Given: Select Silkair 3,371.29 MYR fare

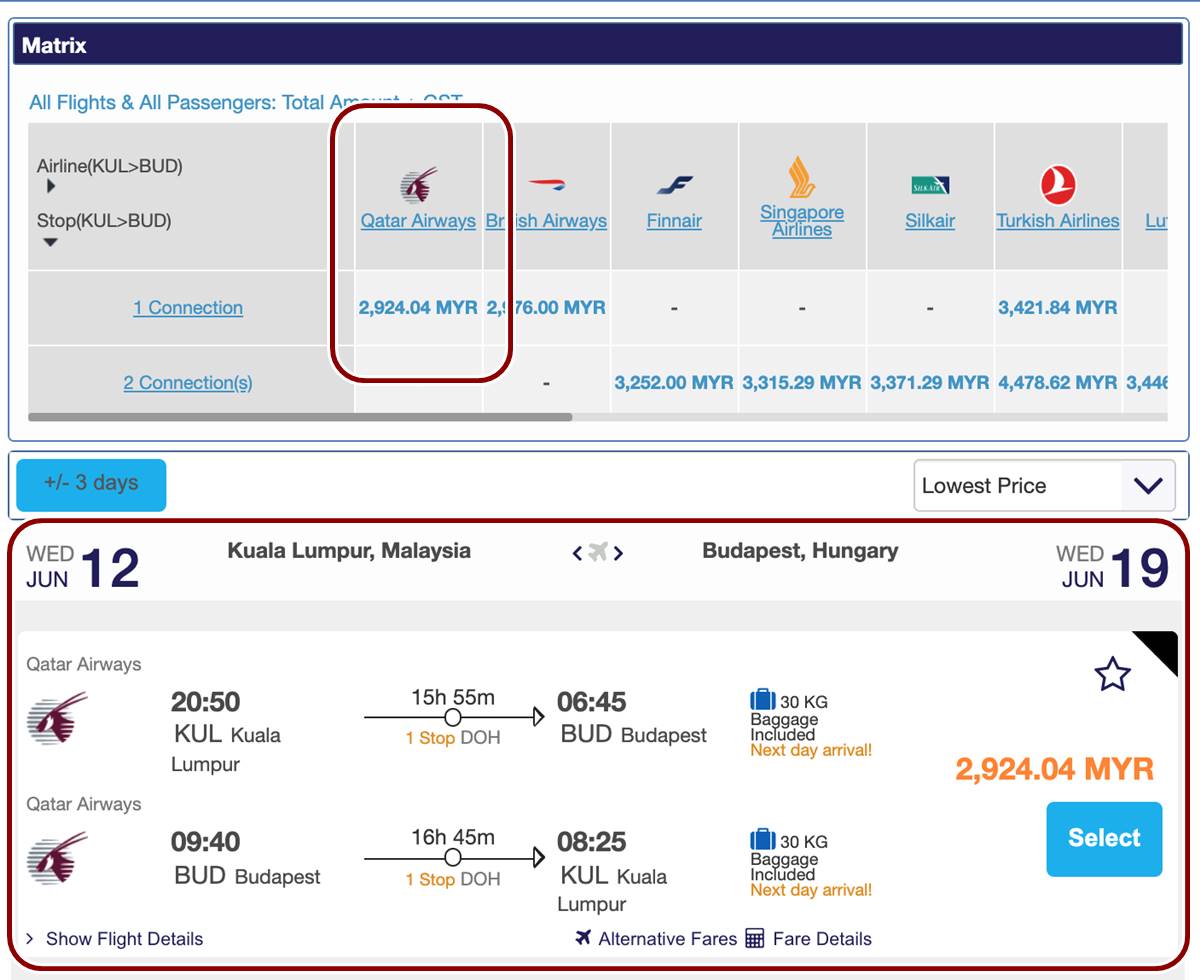Looking at the screenshot, I should coord(930,383).
